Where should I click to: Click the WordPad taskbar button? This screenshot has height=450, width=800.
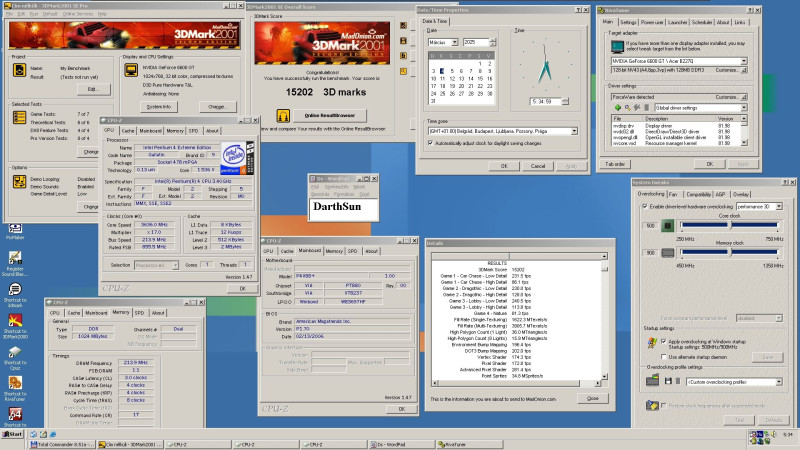coord(401,444)
